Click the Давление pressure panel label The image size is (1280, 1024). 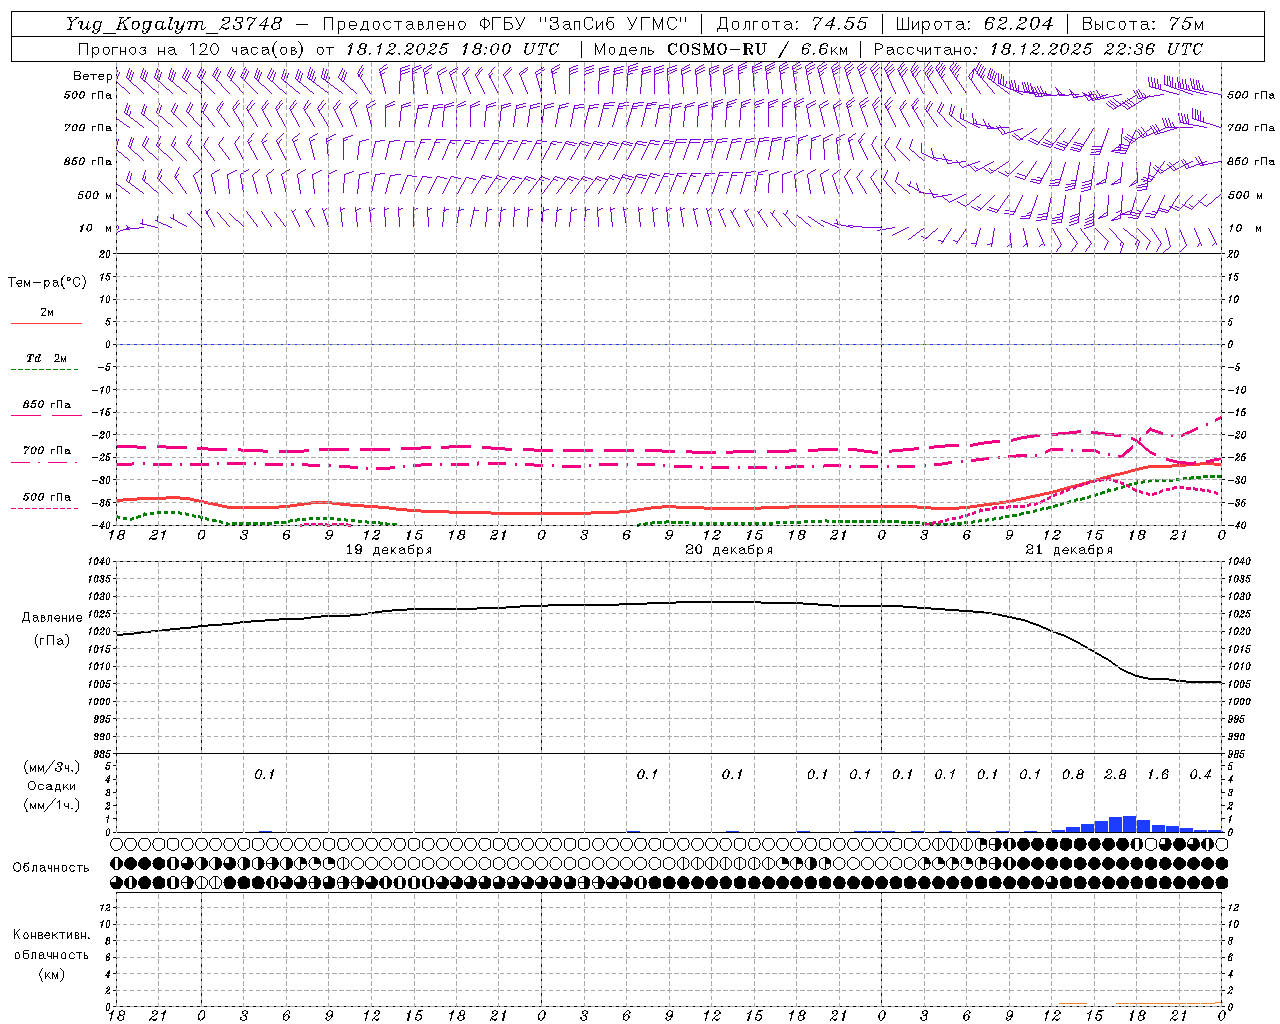[x=51, y=618]
